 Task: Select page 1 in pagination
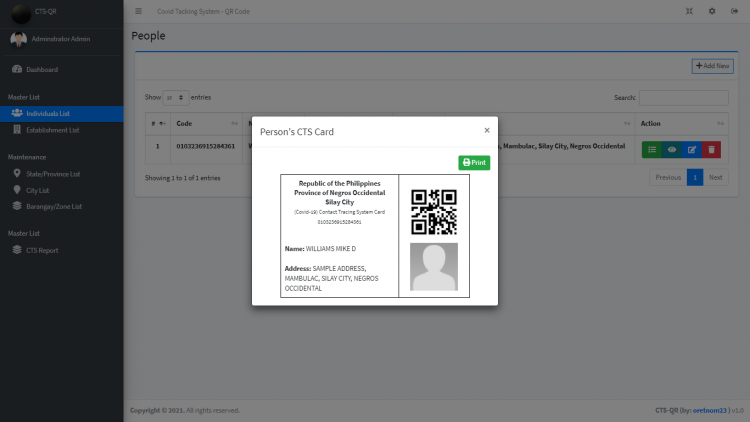coord(695,178)
